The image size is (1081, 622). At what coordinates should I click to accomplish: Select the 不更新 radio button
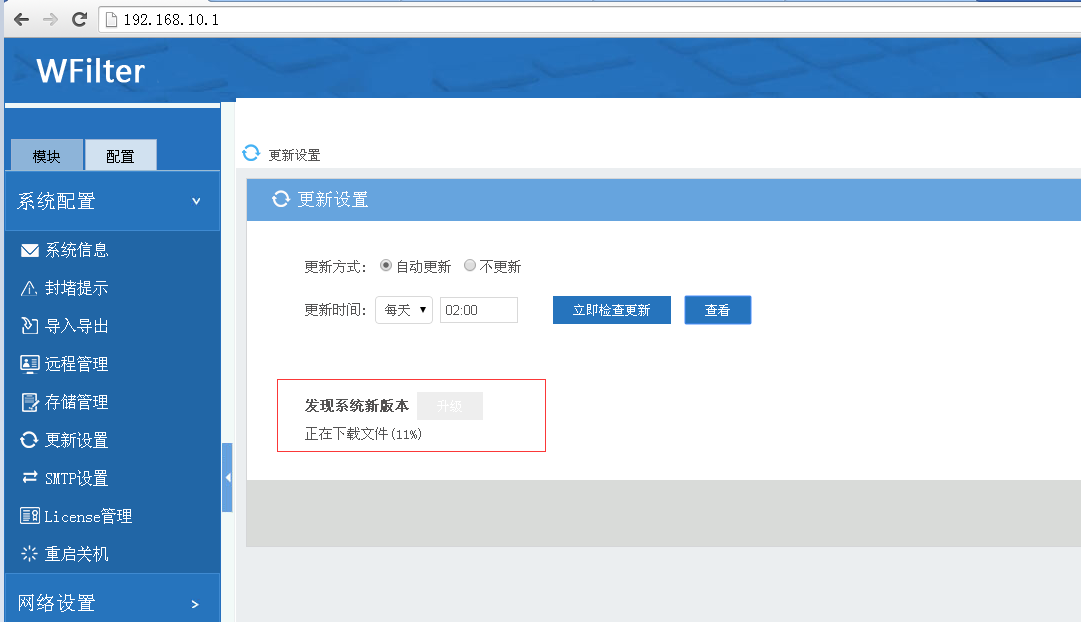(x=470, y=266)
